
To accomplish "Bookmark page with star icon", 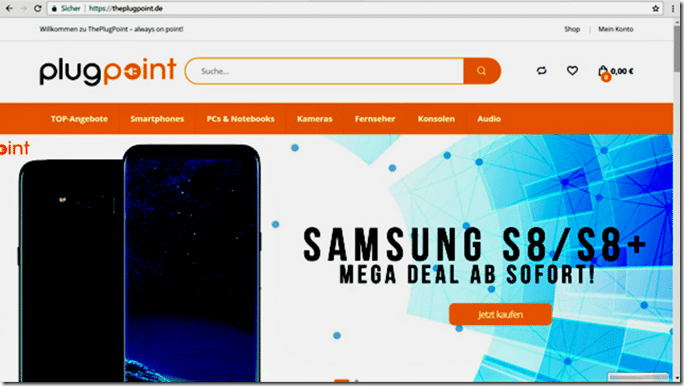I will coord(655,9).
